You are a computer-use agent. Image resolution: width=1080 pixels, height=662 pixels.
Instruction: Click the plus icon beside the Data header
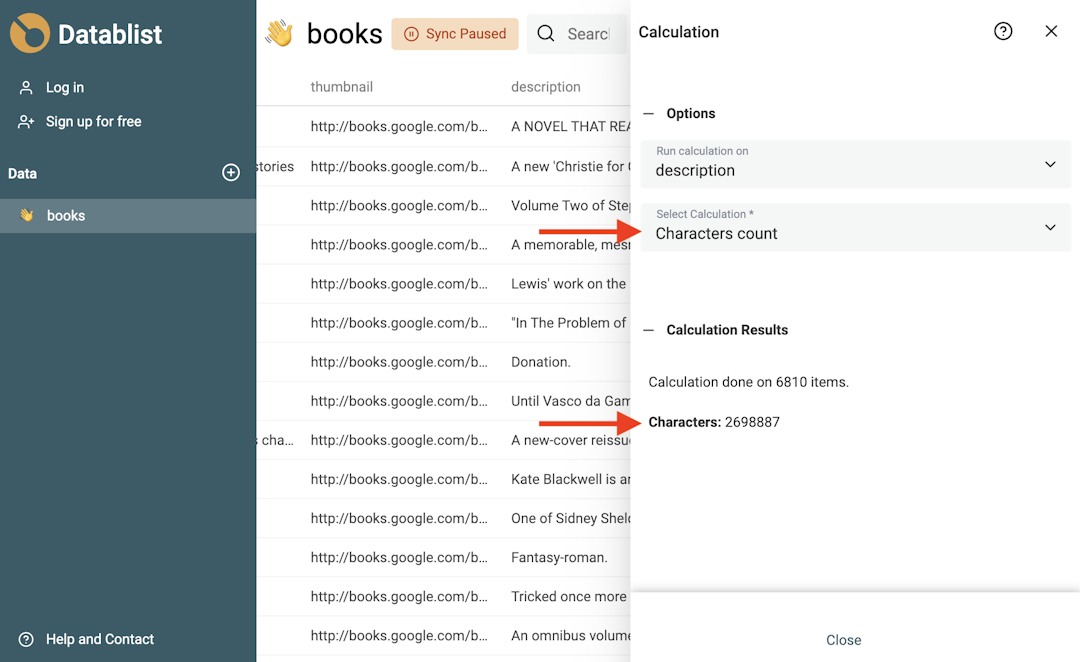pyautogui.click(x=231, y=172)
